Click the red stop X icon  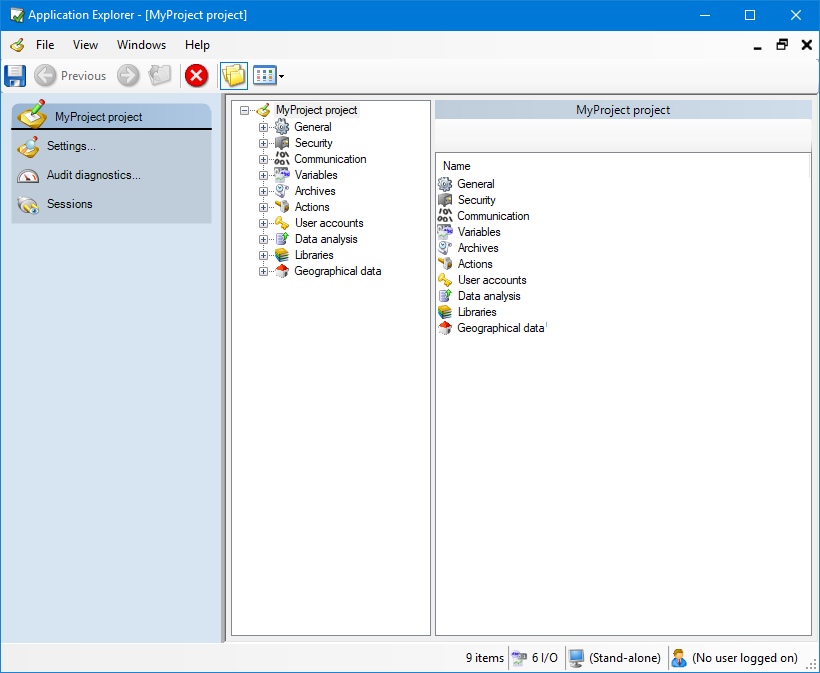pos(197,76)
